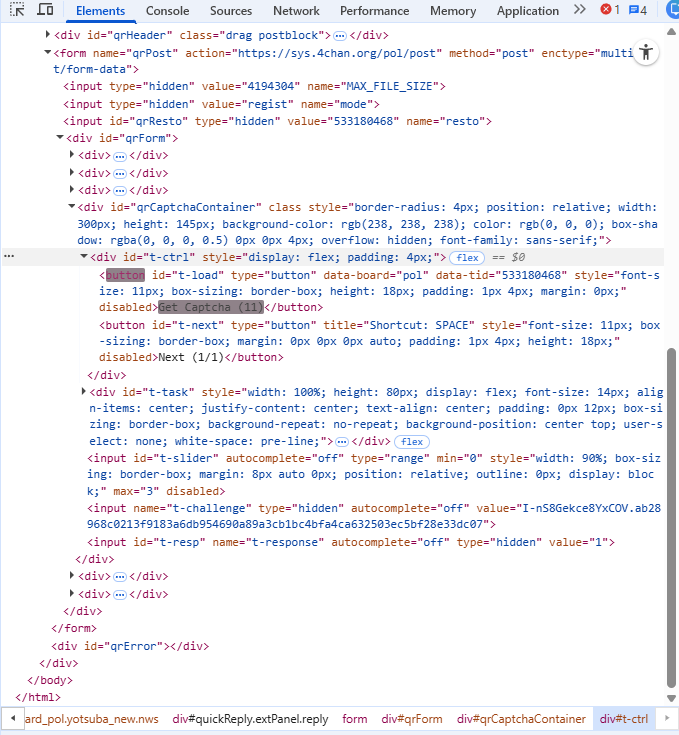
Task: Click the ard_pol.yotsuba_new.nws breadcrumb
Action: pyautogui.click(x=91, y=719)
